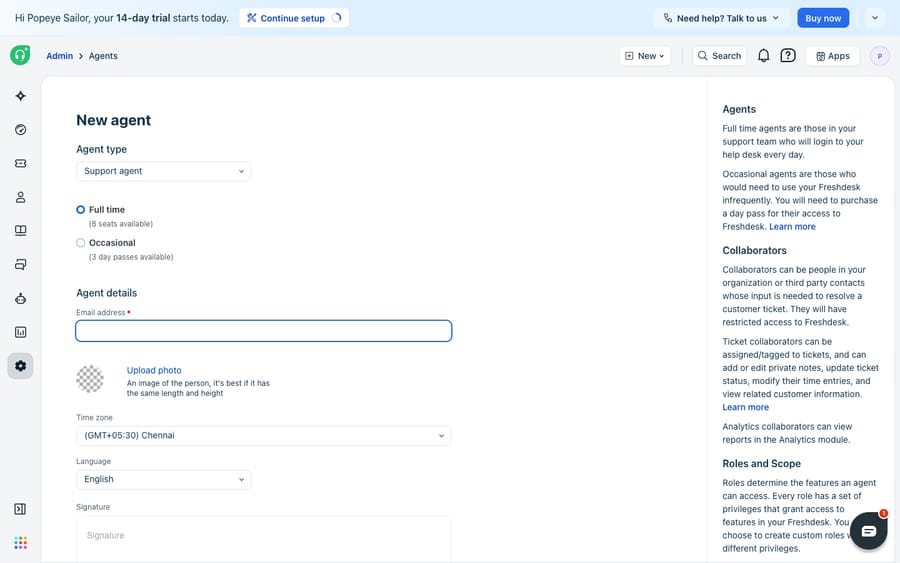Go to Admin breadcrumb link

point(60,56)
